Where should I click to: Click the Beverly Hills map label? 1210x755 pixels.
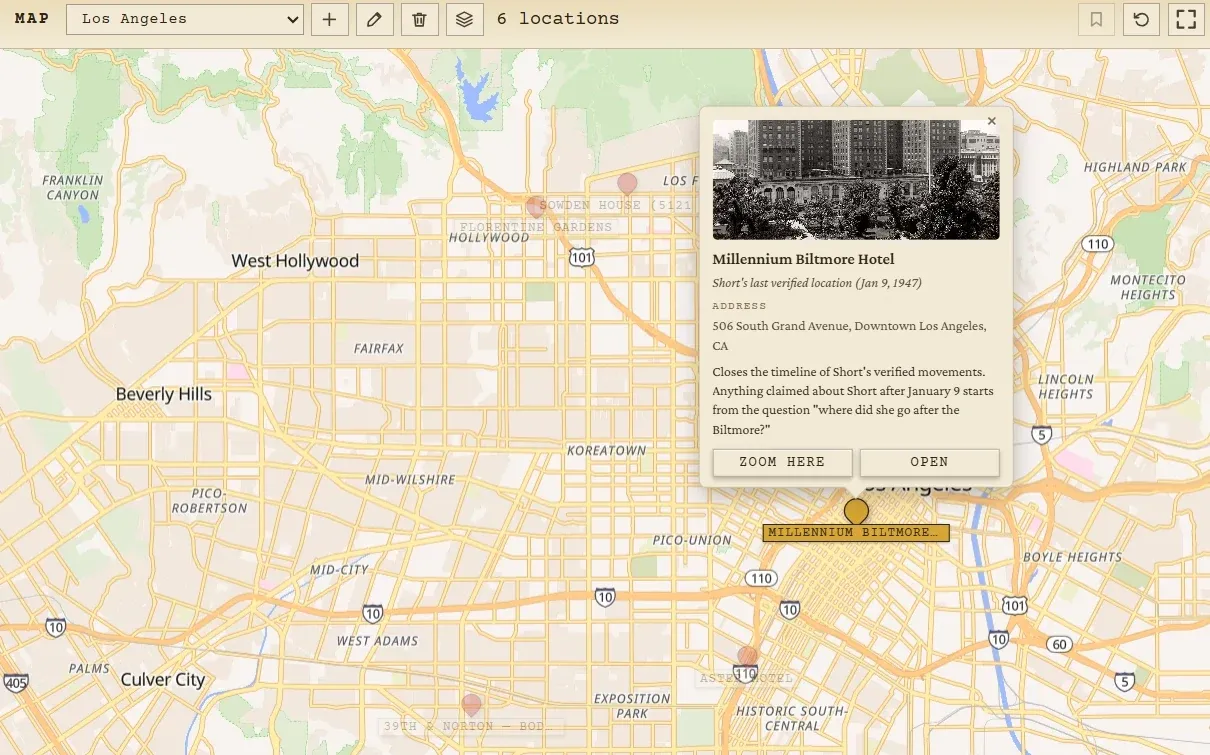pyautogui.click(x=164, y=394)
